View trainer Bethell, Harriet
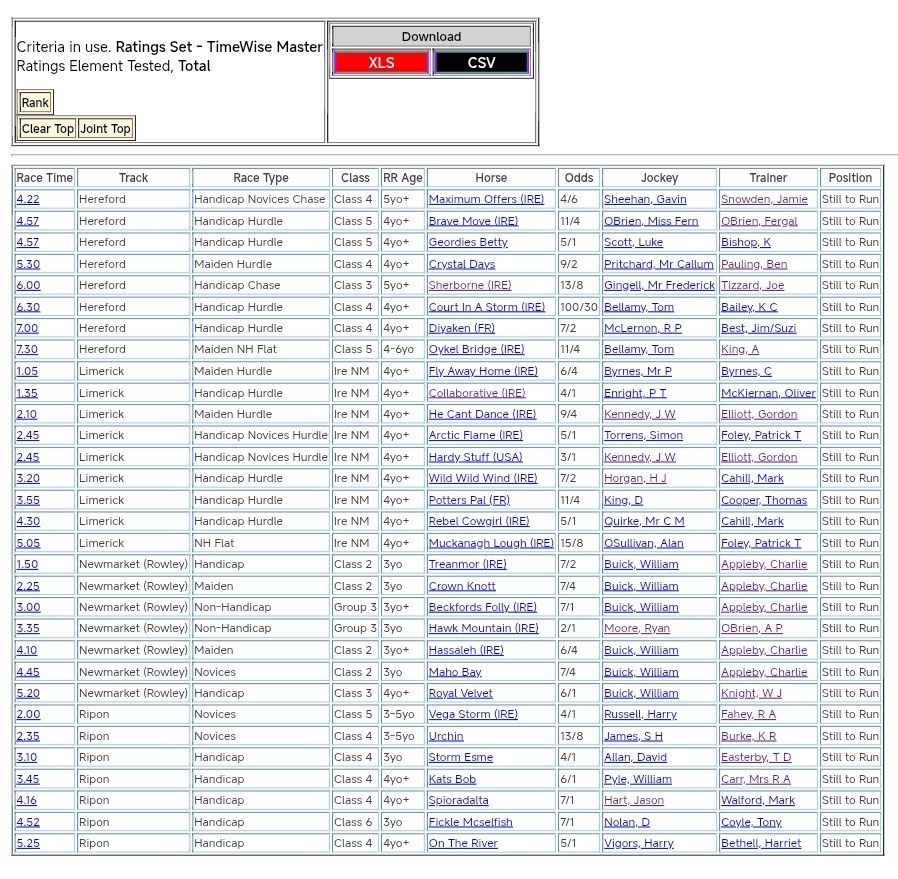 [x=761, y=843]
